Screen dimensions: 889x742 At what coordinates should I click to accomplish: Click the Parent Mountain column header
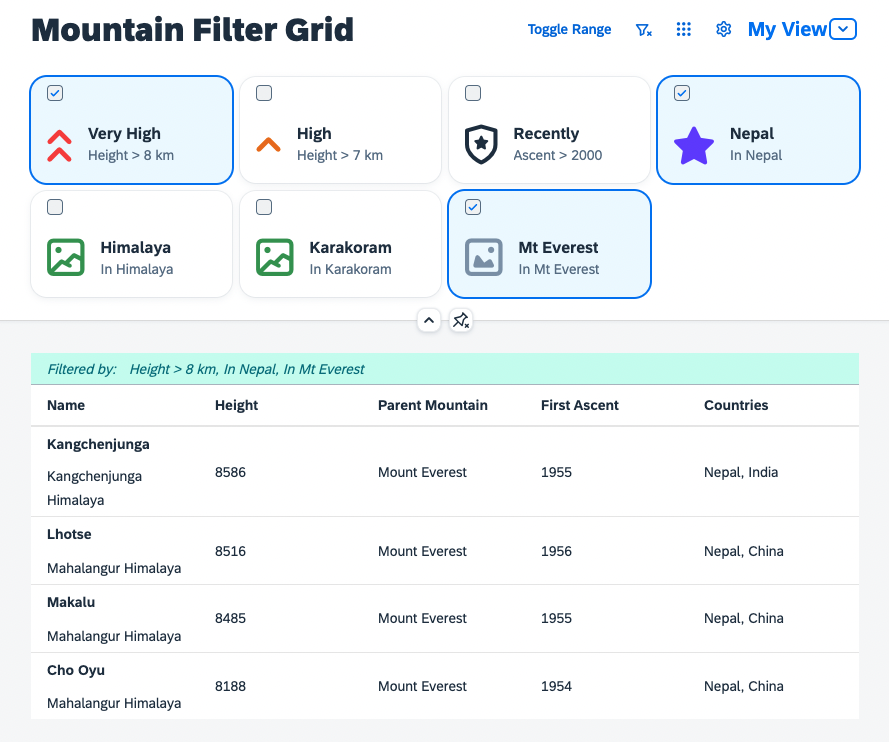pyautogui.click(x=433, y=405)
